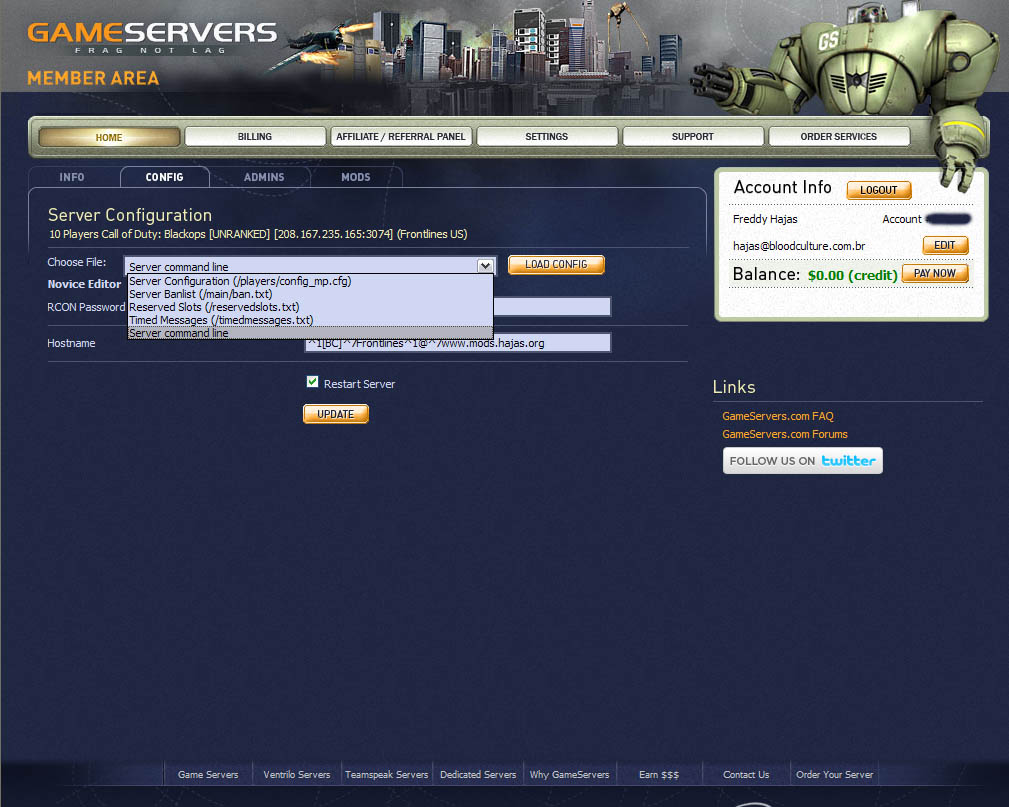Open the GameServers.com Forums link
1009x807 pixels.
point(785,434)
